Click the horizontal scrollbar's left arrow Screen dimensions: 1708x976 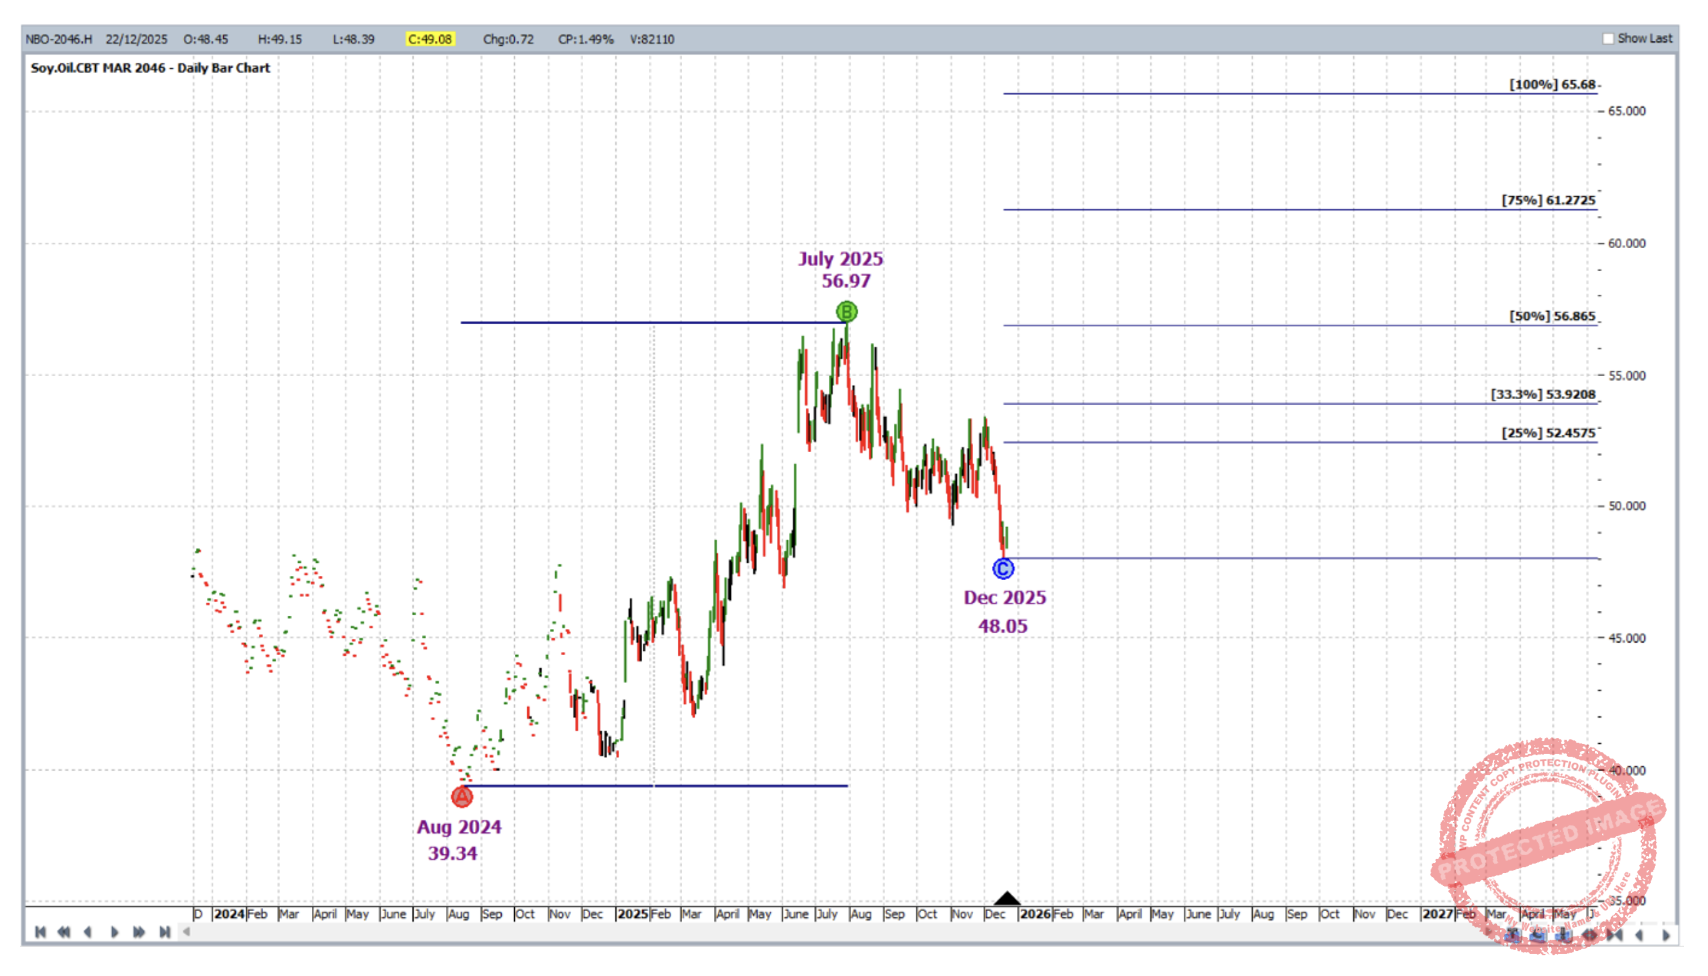click(x=186, y=932)
